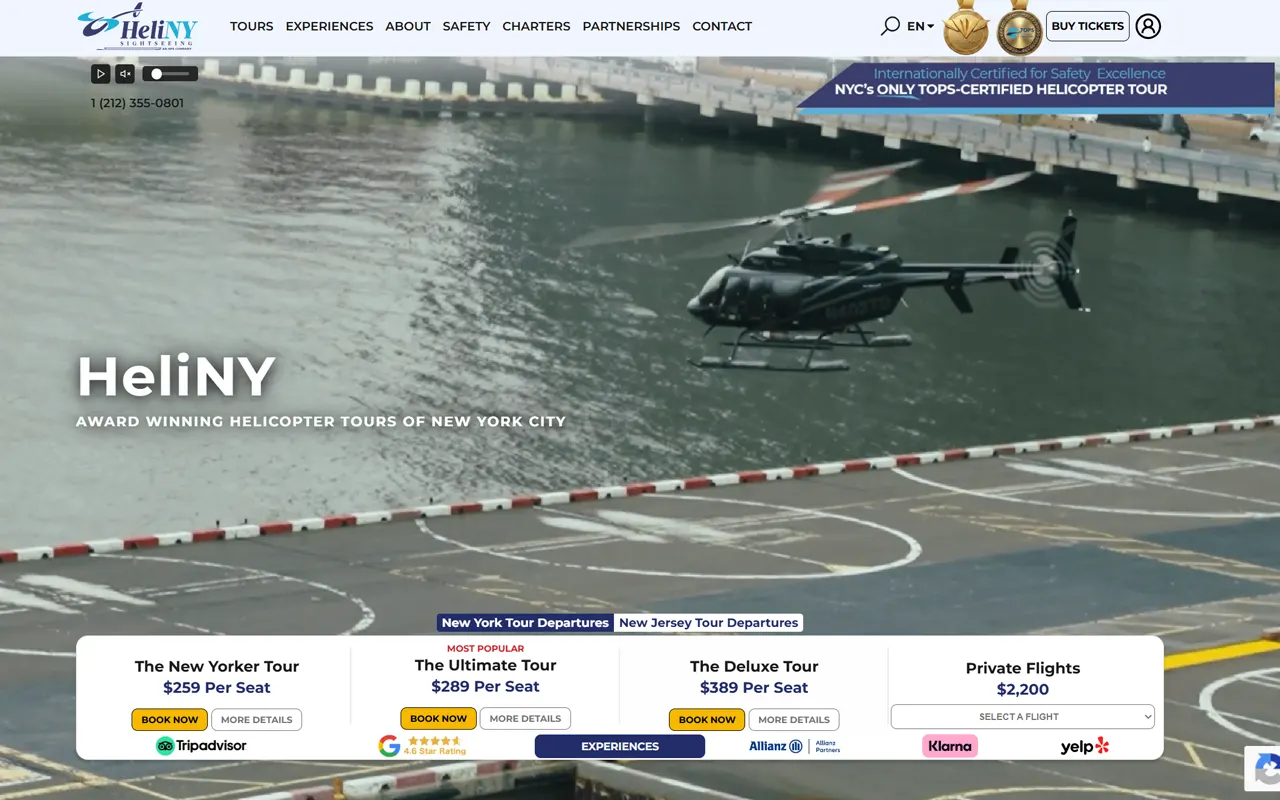Open the Charters menu item

[536, 26]
